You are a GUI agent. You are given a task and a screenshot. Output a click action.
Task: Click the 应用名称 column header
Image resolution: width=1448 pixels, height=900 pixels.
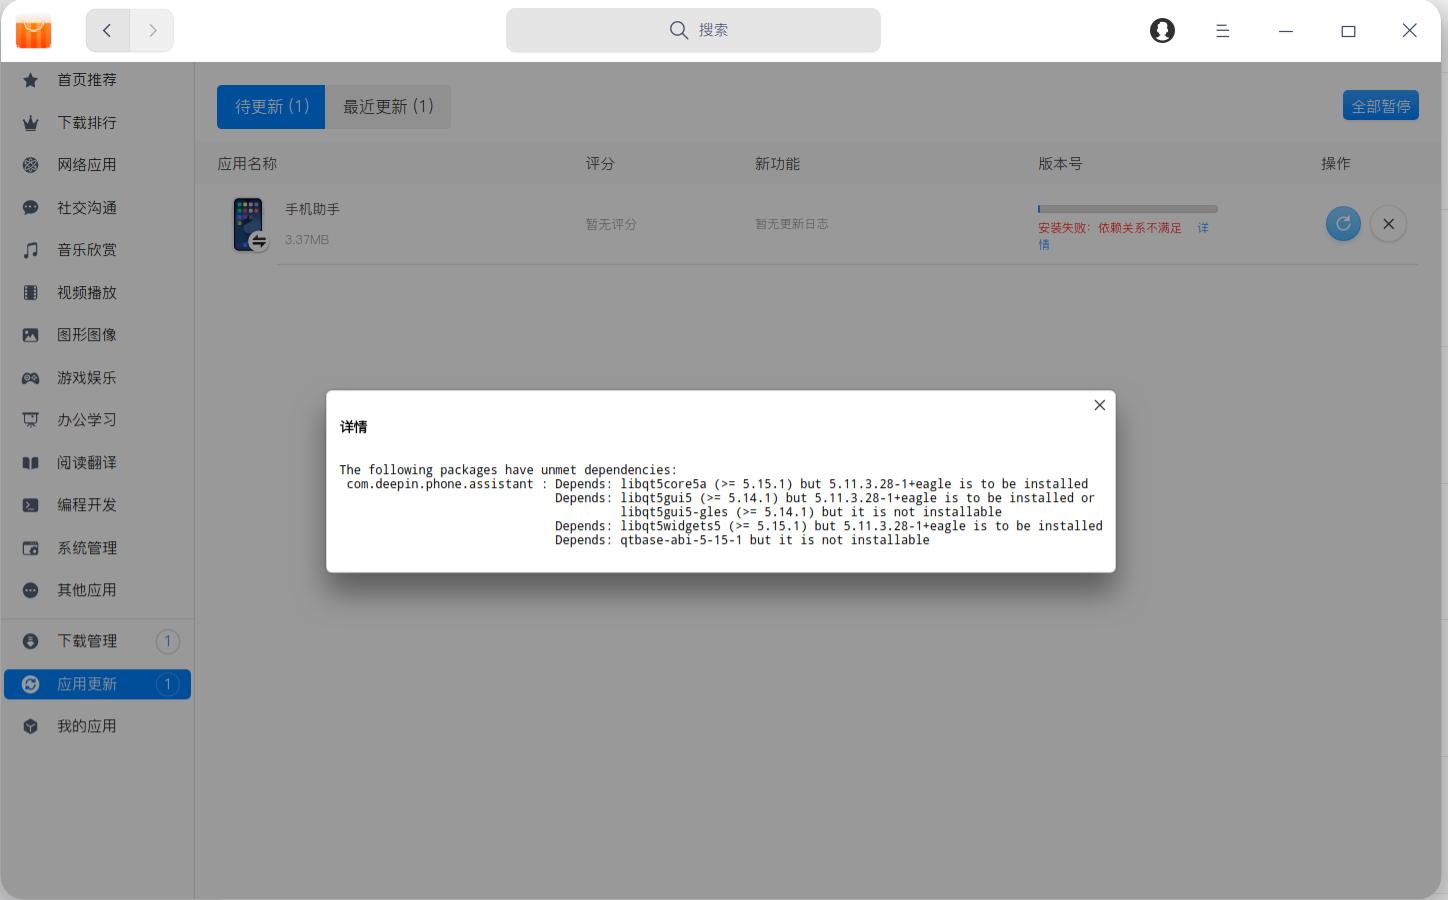tap(247, 164)
